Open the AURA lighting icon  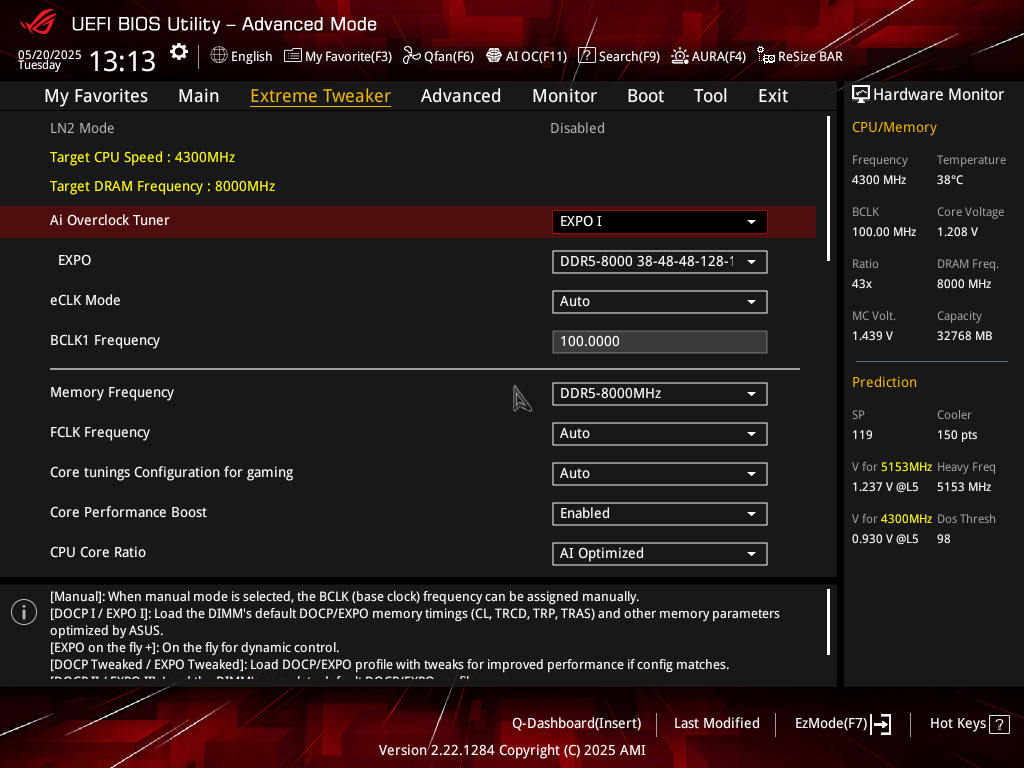pyautogui.click(x=680, y=56)
